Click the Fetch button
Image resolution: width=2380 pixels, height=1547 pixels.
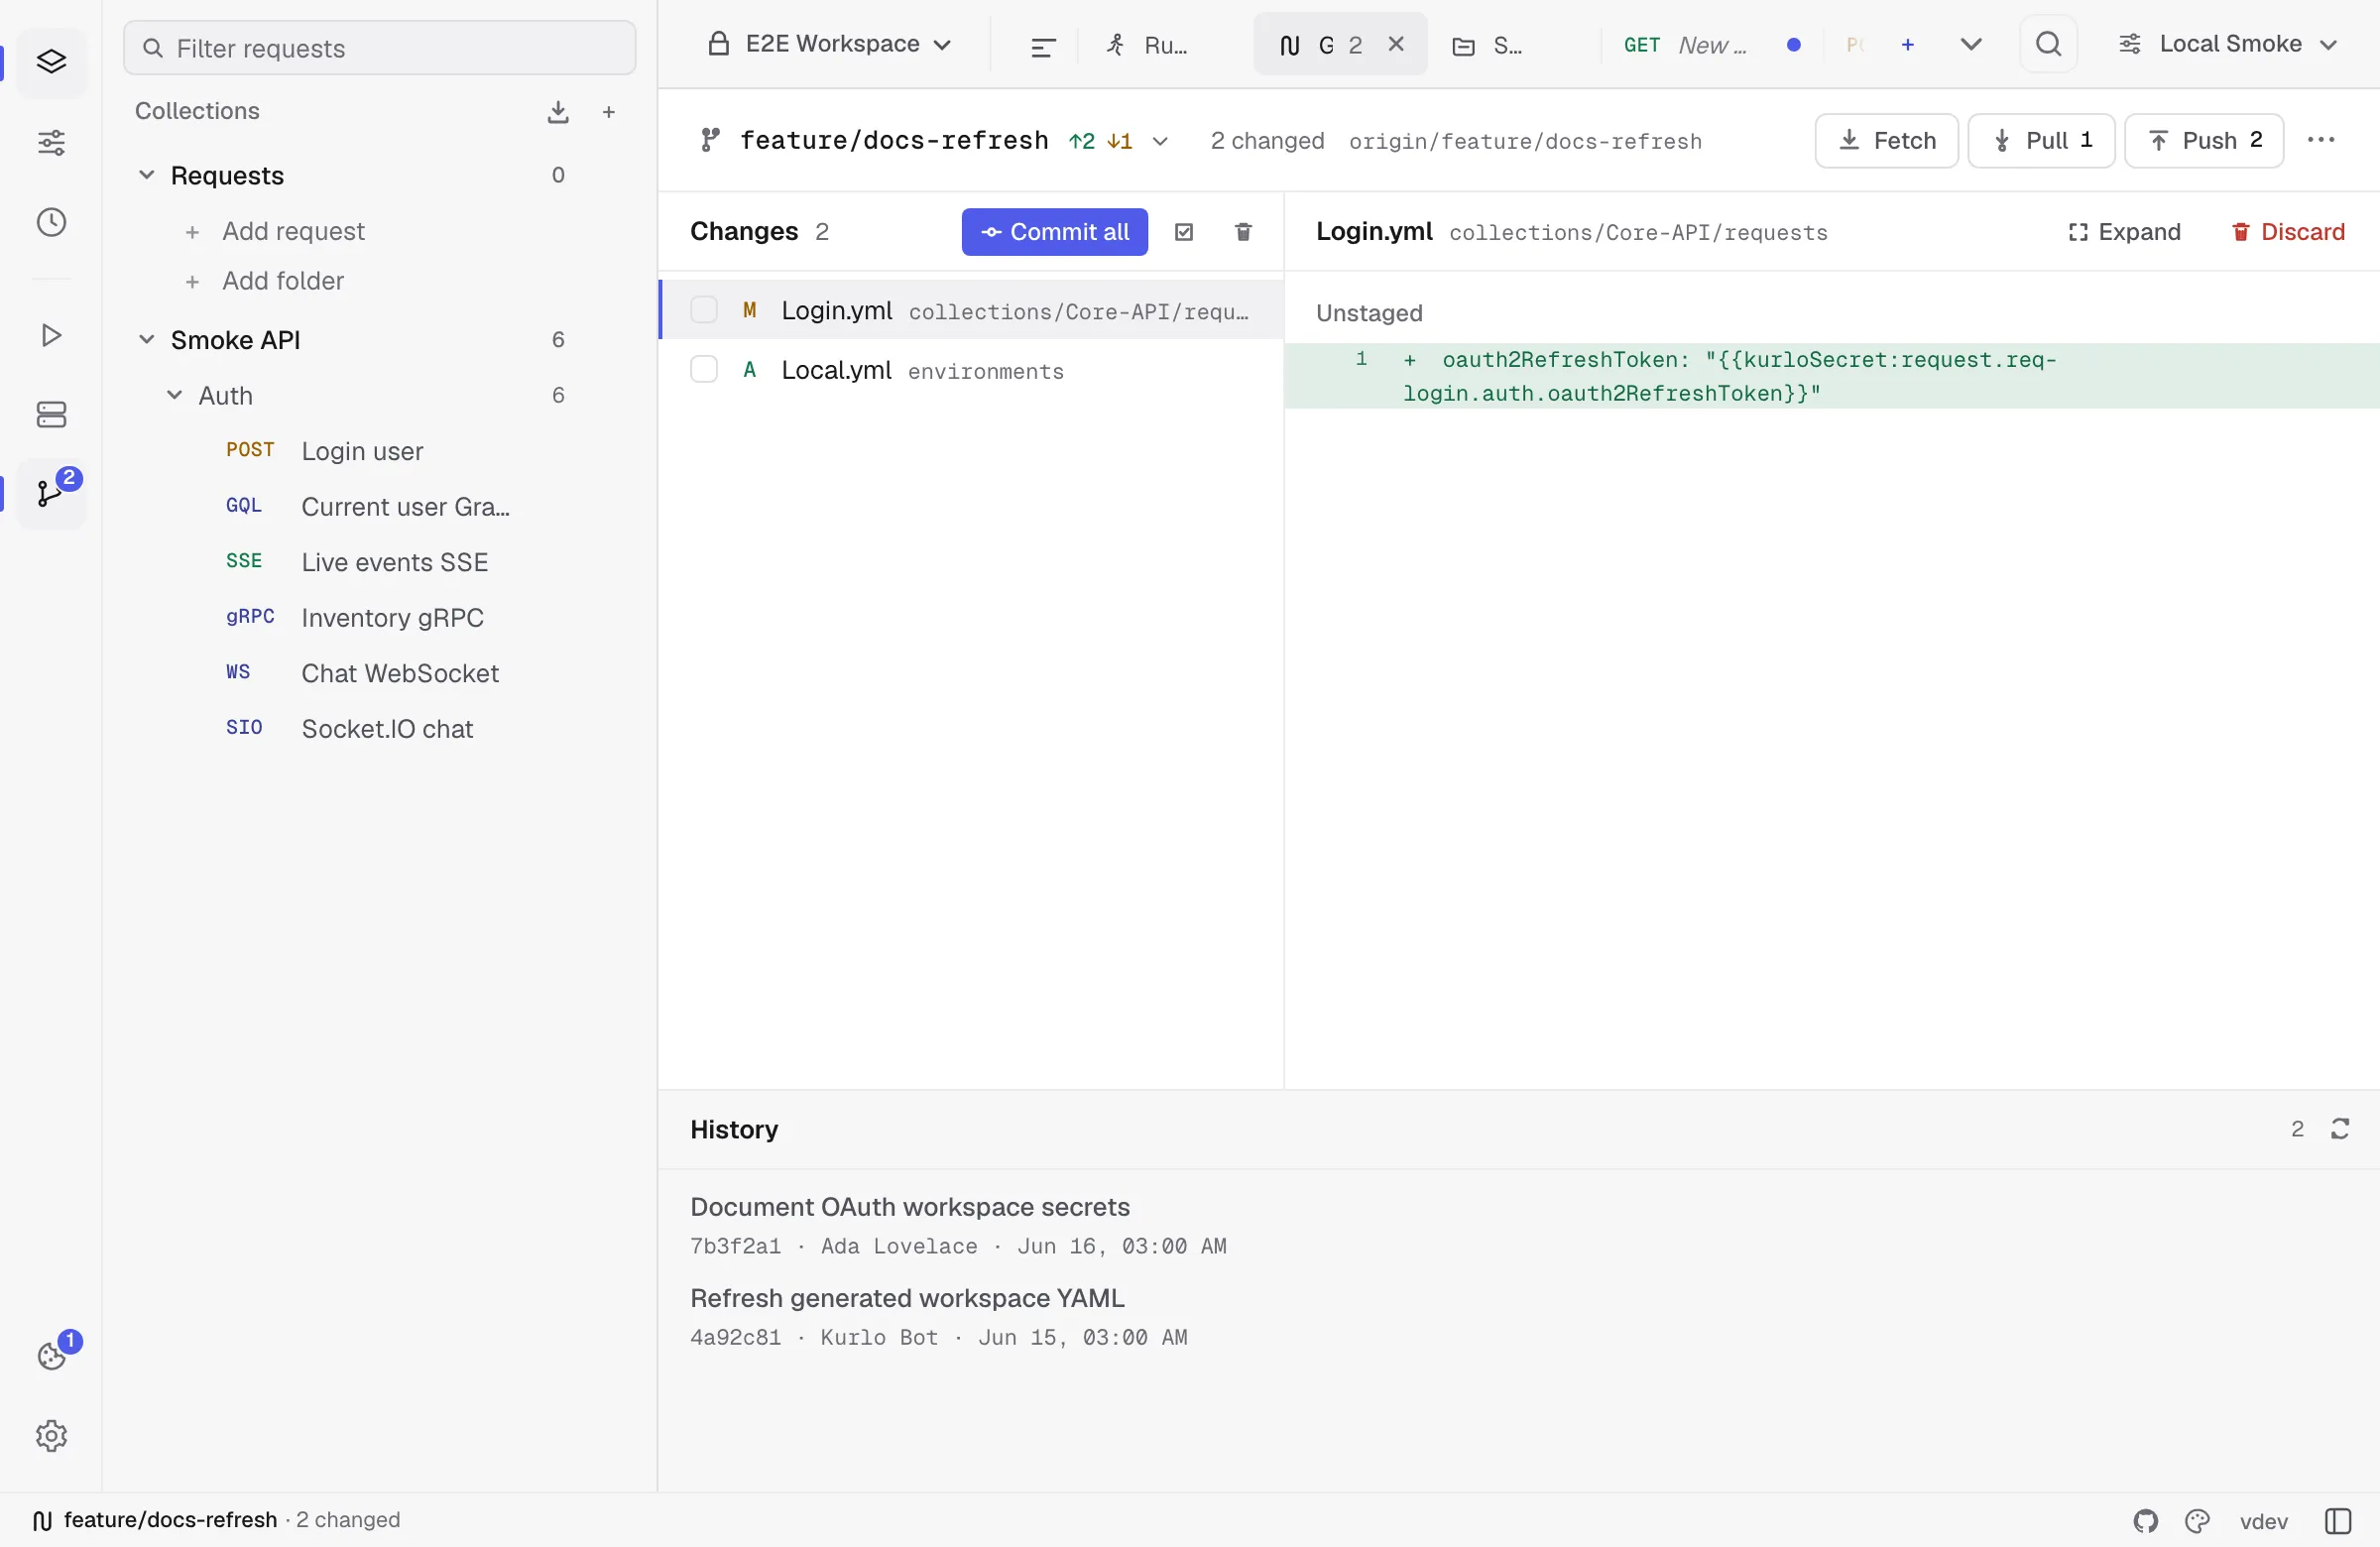(1886, 141)
